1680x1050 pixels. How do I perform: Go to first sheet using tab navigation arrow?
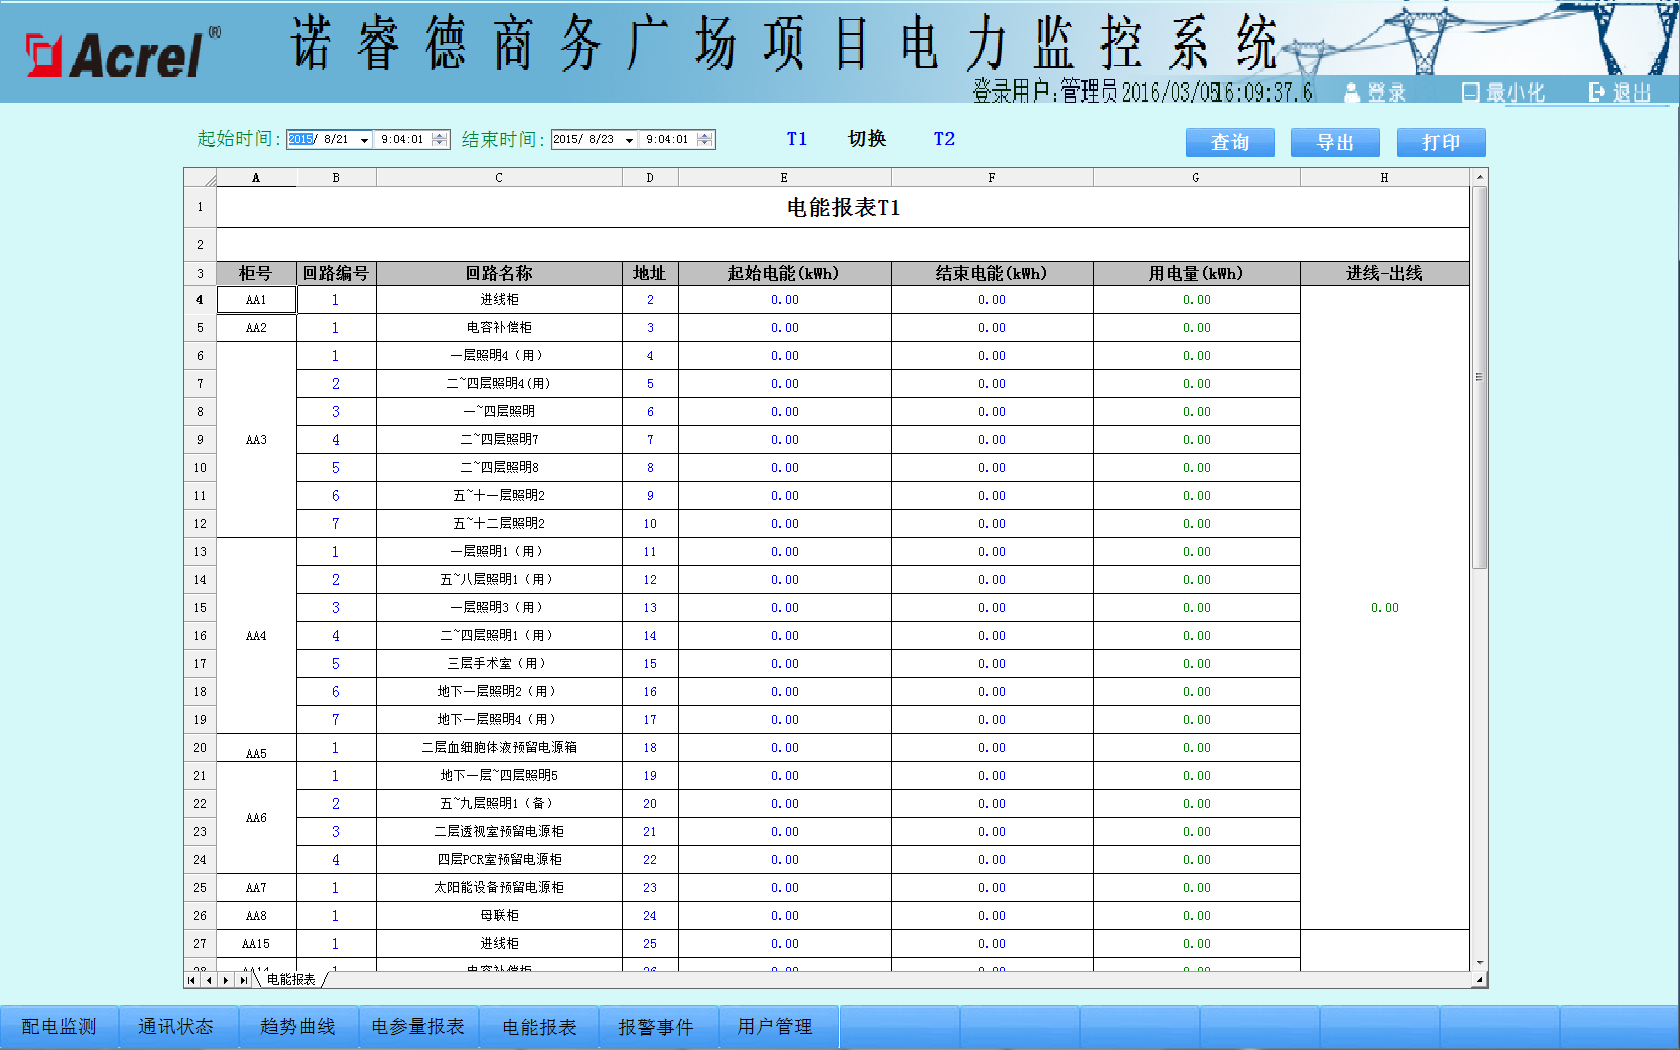pos(192,980)
